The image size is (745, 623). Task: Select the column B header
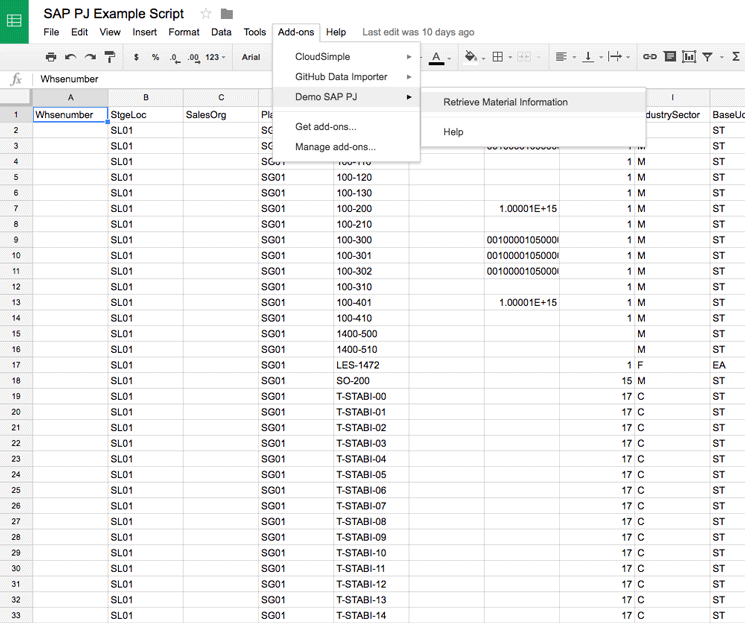[145, 98]
